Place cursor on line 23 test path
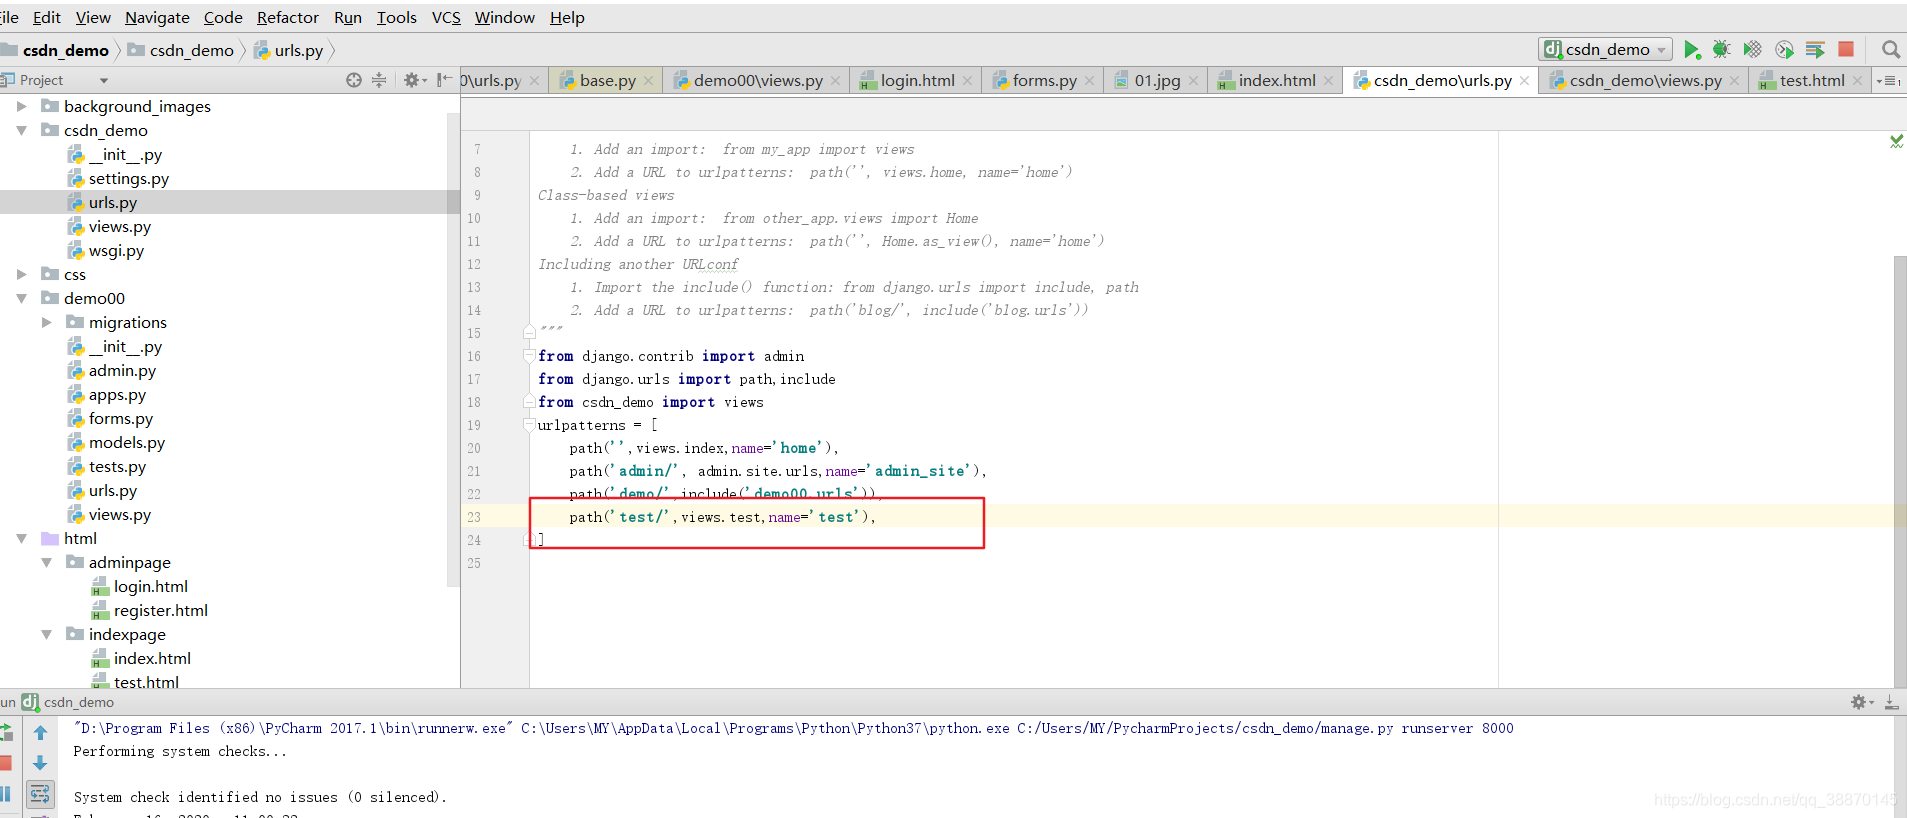1907x818 pixels. 722,517
